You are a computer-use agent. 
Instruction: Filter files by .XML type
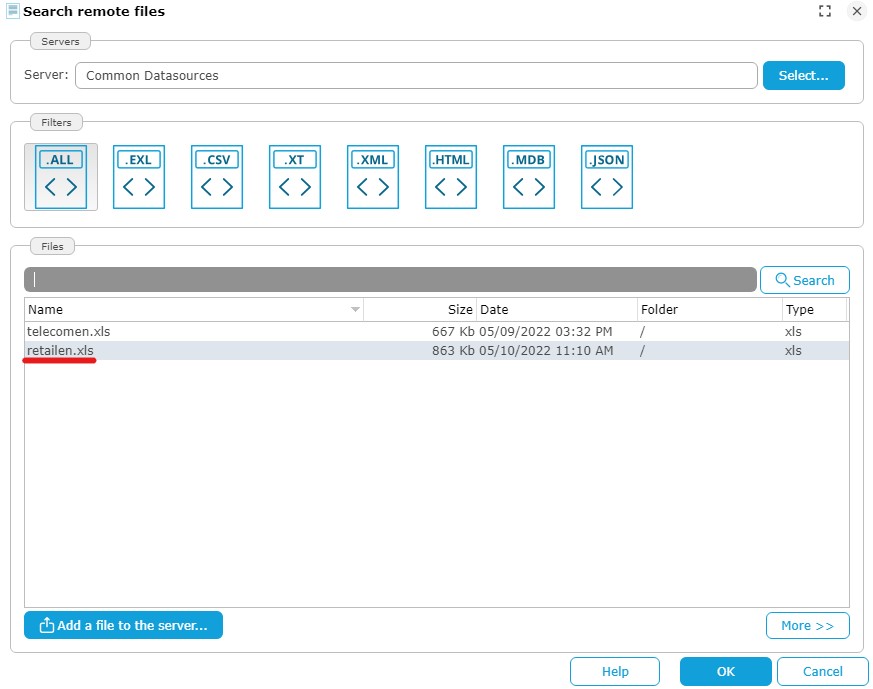click(x=373, y=177)
